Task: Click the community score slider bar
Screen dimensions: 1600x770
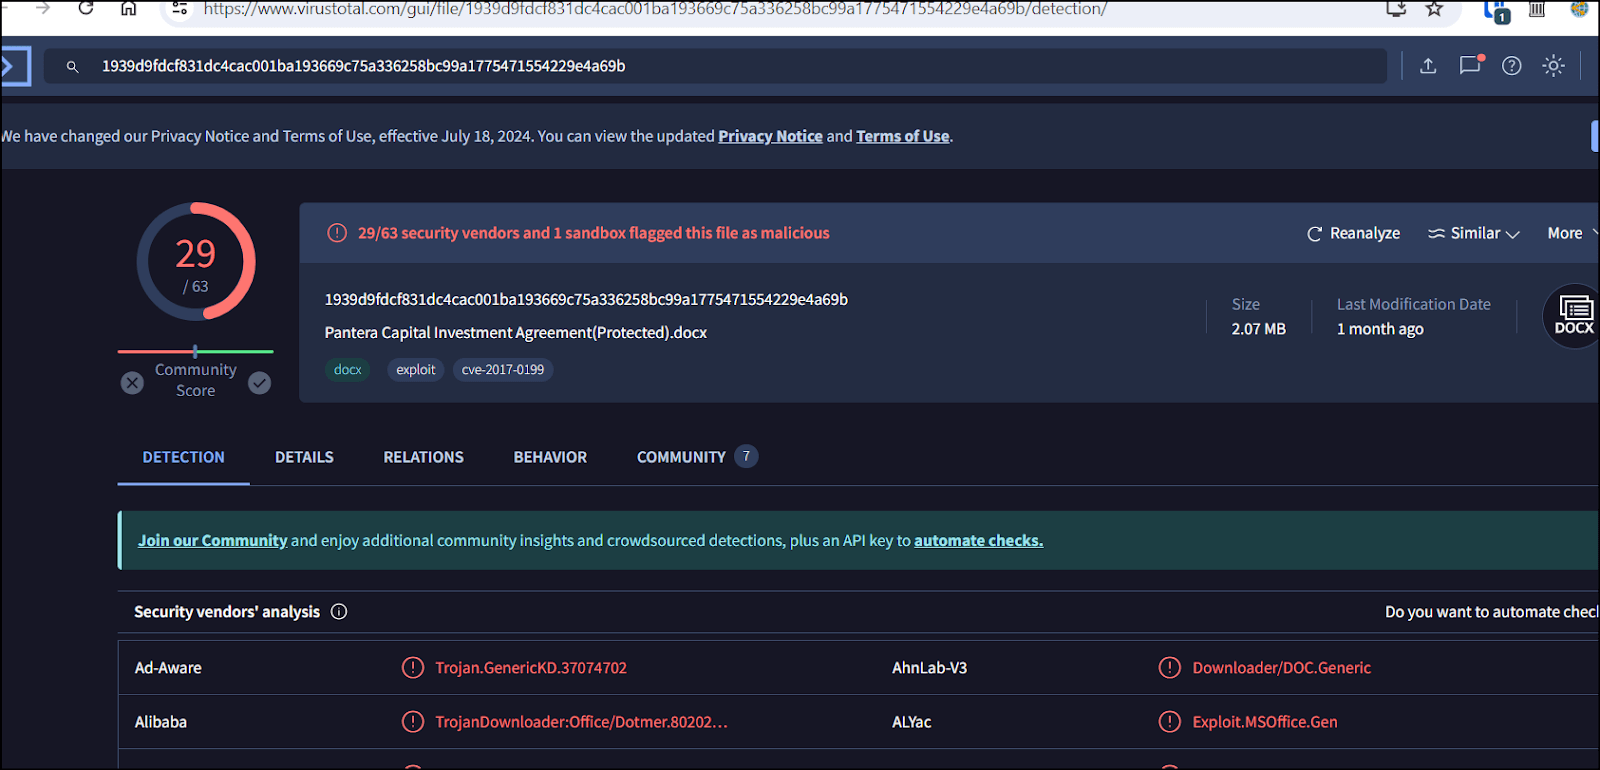Action: pos(195,351)
